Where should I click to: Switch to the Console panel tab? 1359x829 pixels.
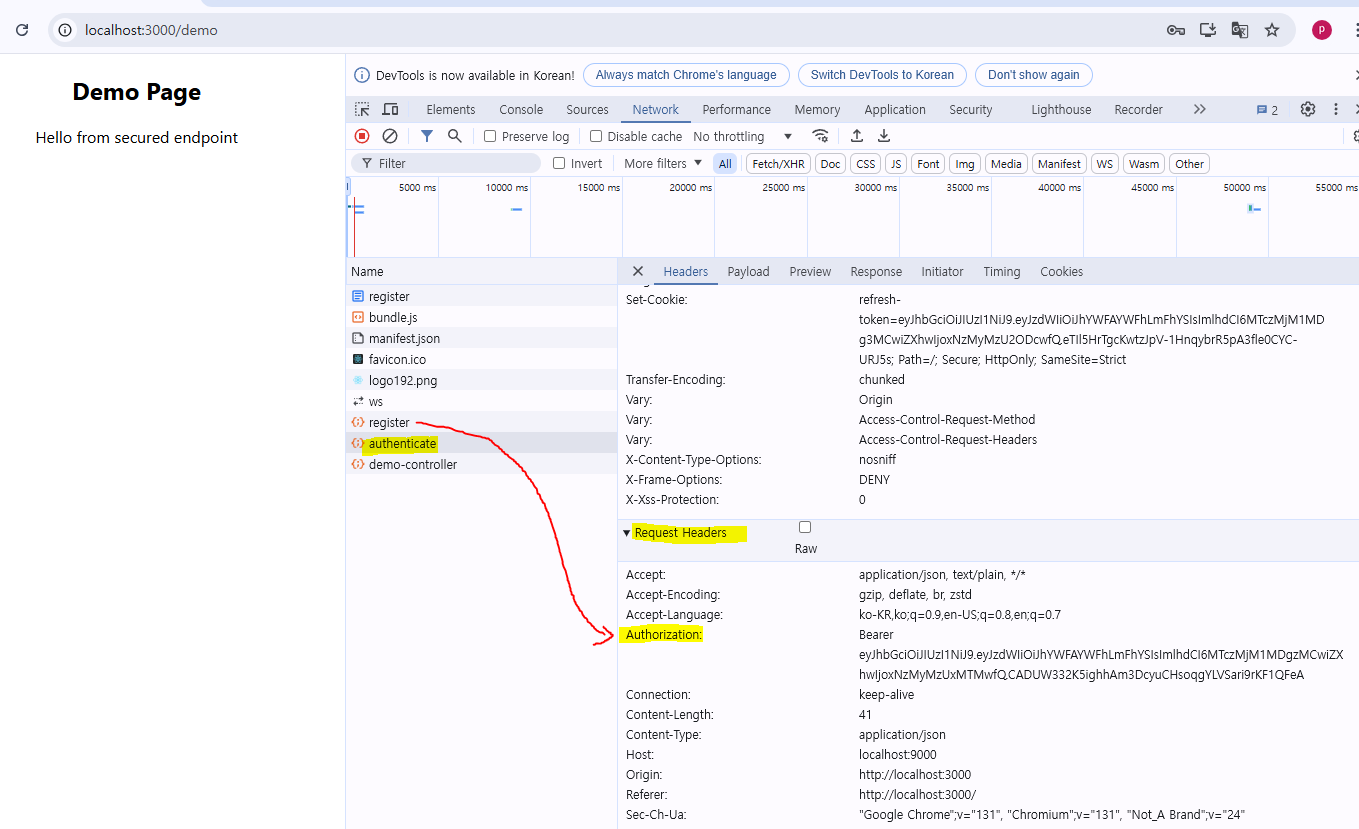coord(521,110)
